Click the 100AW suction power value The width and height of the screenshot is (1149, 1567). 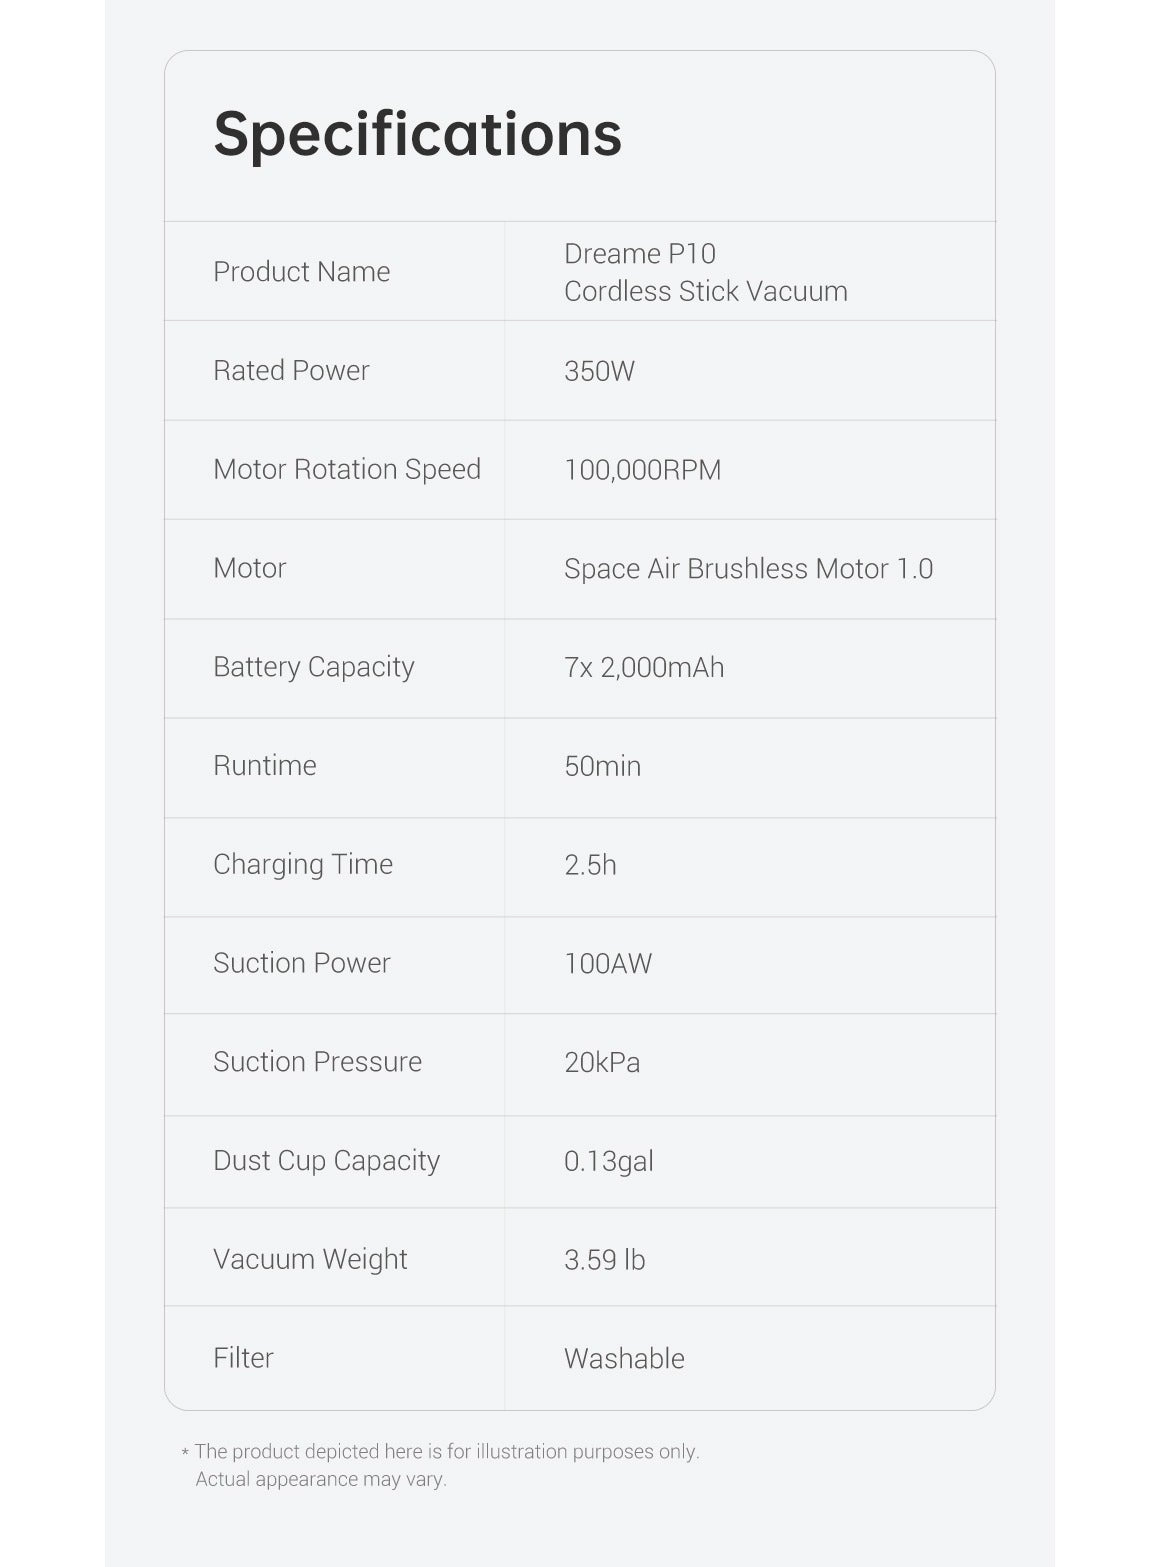[607, 963]
